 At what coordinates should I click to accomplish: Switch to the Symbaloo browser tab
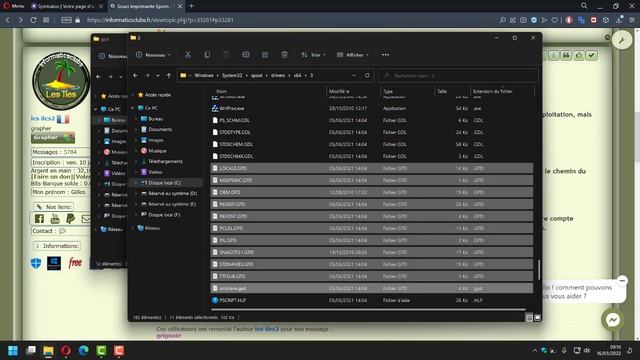click(x=67, y=6)
